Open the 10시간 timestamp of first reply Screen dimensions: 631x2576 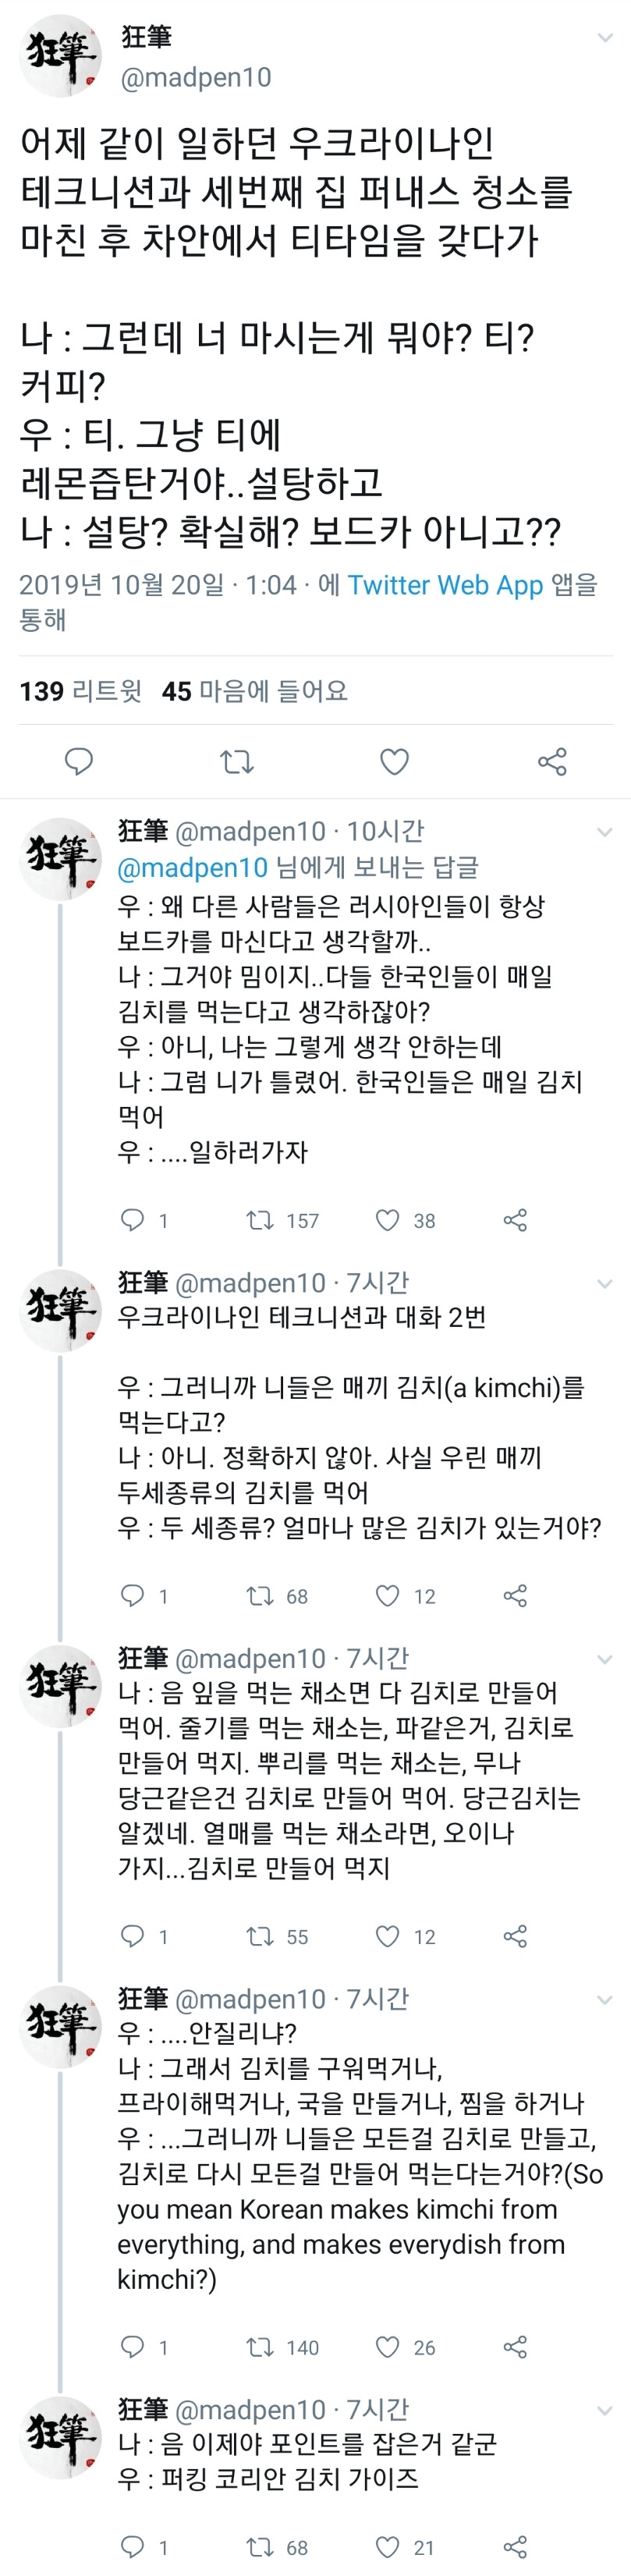point(385,831)
